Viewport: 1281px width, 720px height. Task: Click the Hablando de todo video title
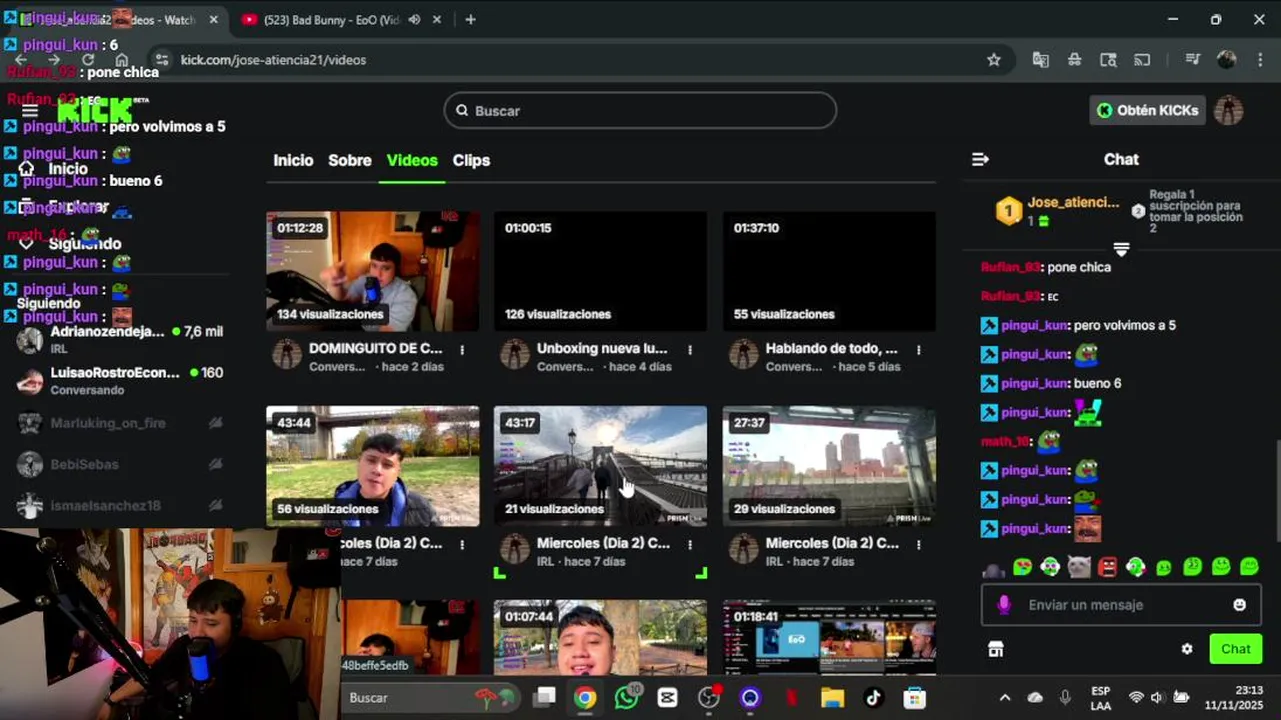click(x=831, y=349)
